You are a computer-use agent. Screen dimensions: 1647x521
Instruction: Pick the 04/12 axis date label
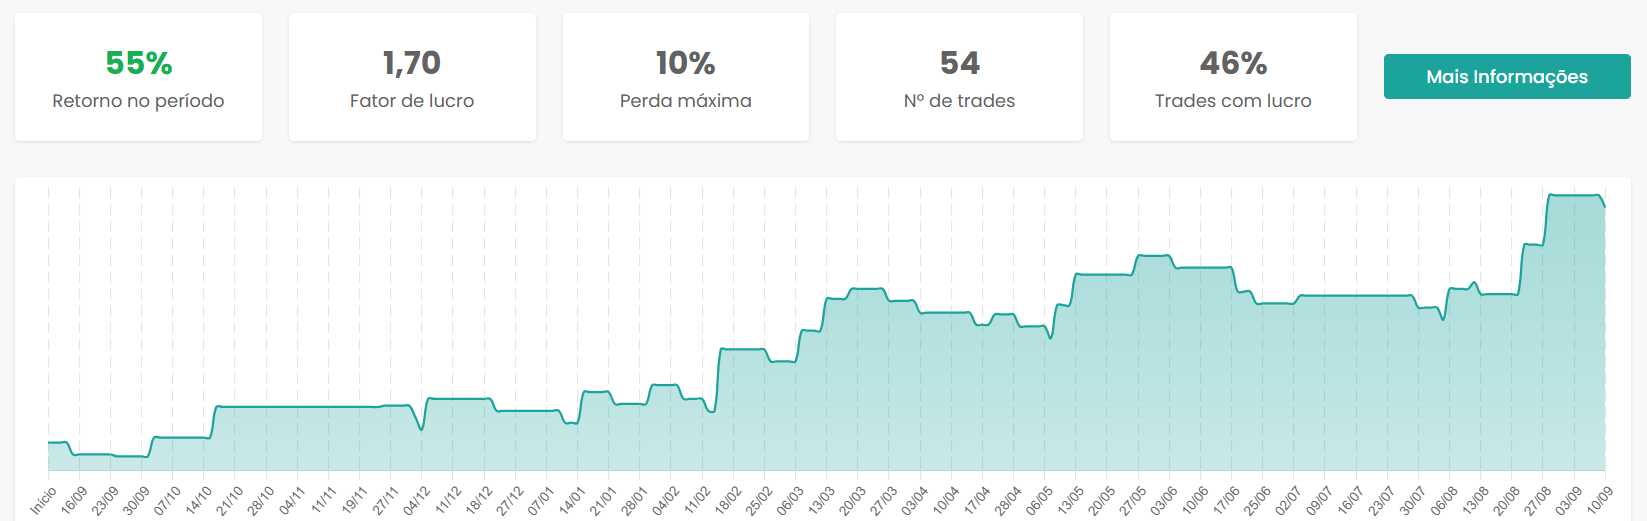[x=417, y=500]
